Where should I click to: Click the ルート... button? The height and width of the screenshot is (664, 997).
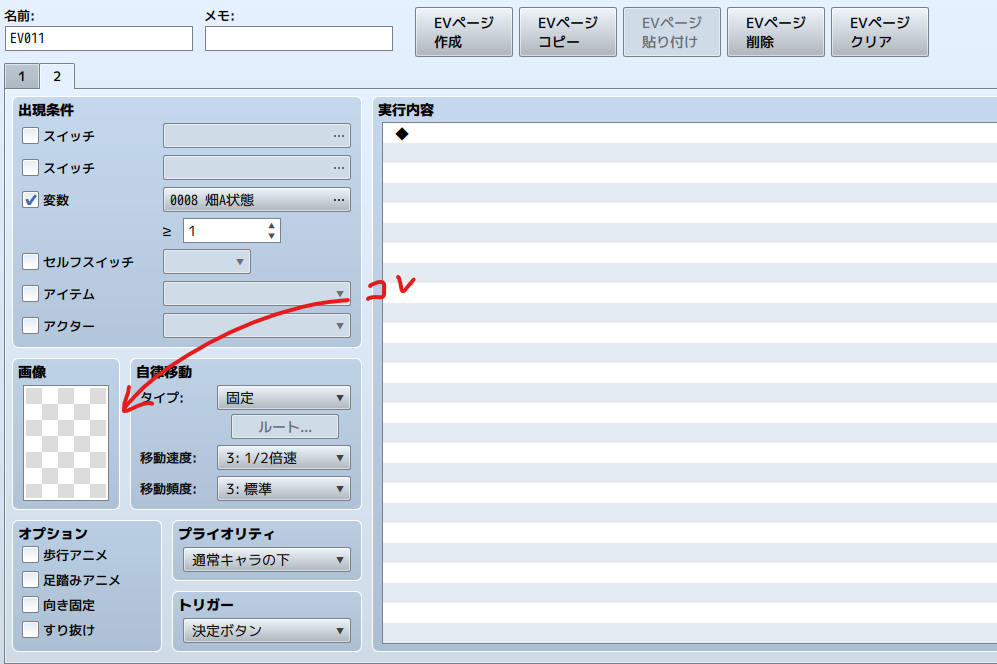tap(285, 427)
